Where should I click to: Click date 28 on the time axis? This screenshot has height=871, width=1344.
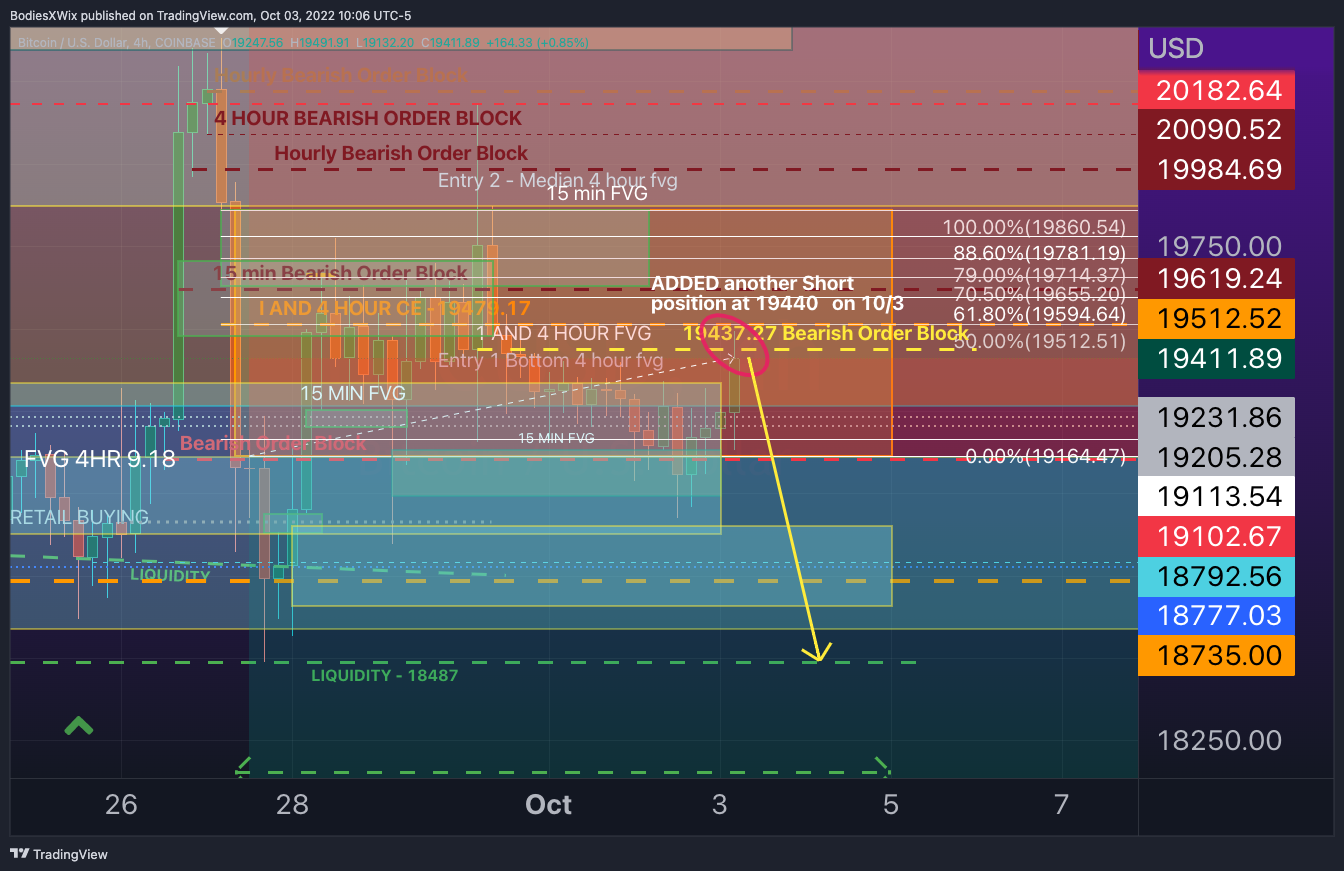(292, 804)
